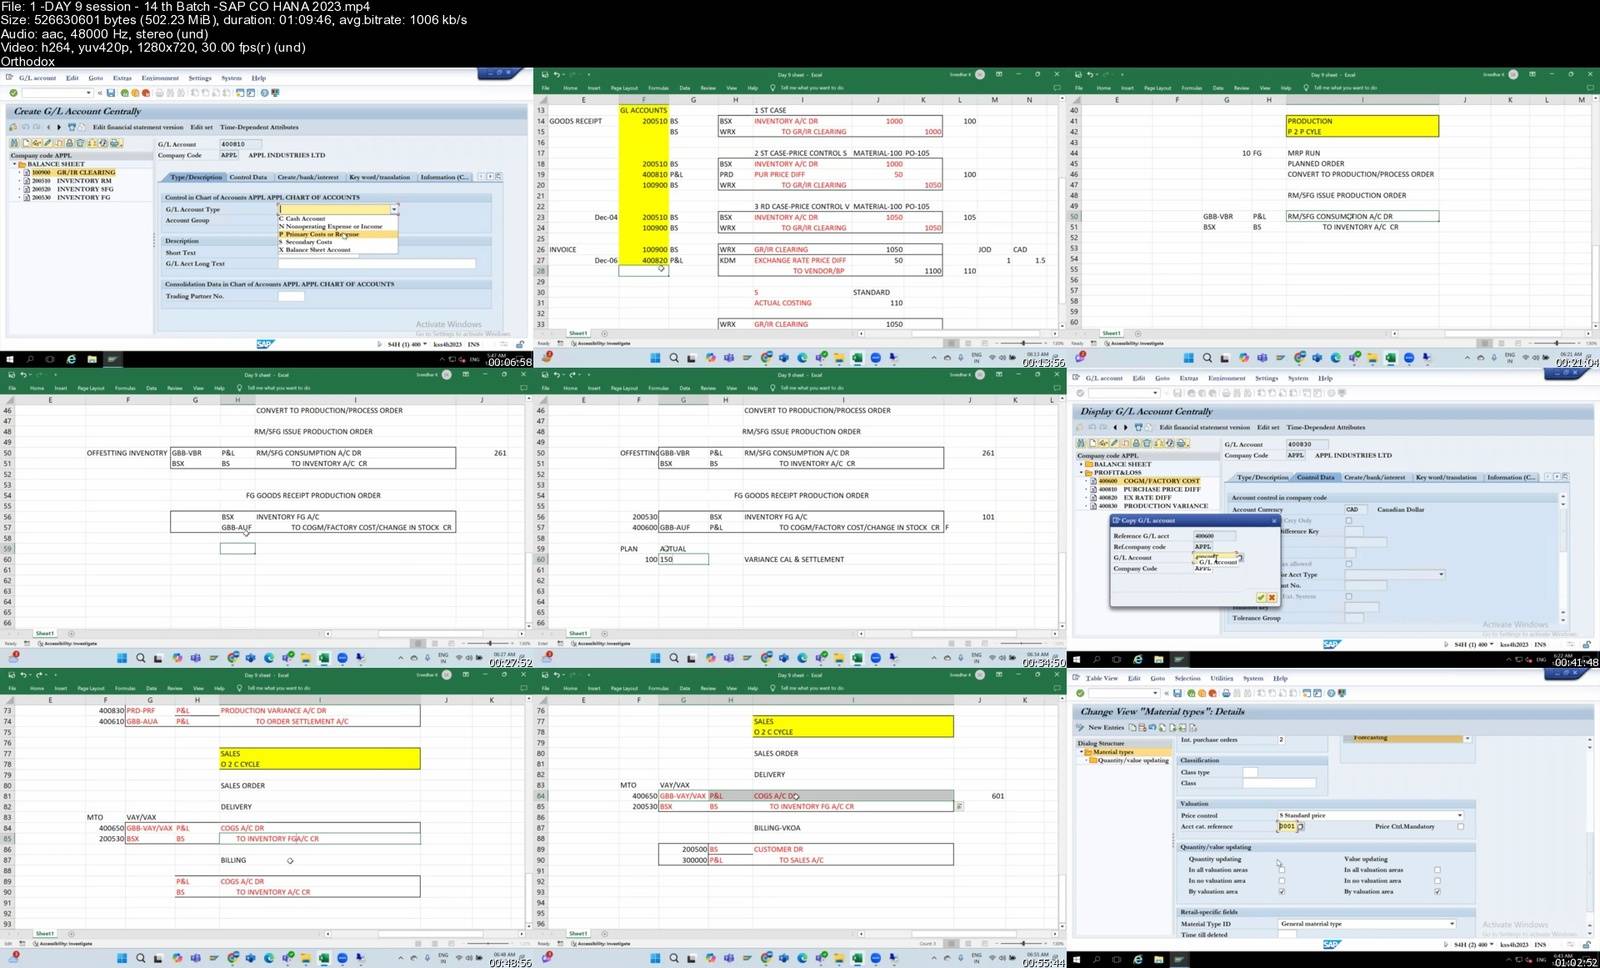The image size is (1600, 968).
Task: Open Material Type ID dropdown
Action: tap(1452, 923)
